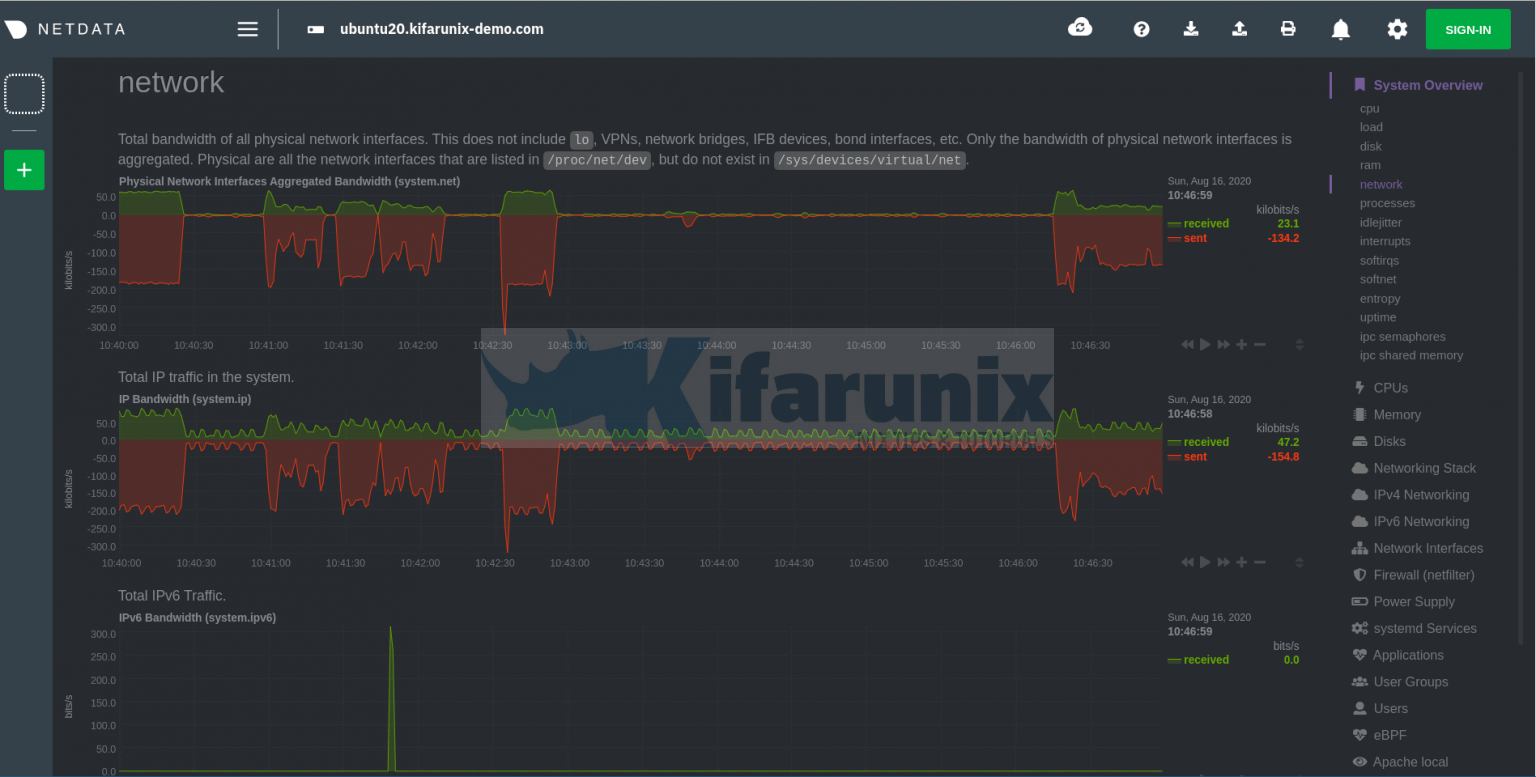This screenshot has width=1536, height=777.
Task: Select network in the System Overview menu
Action: [x=1381, y=184]
